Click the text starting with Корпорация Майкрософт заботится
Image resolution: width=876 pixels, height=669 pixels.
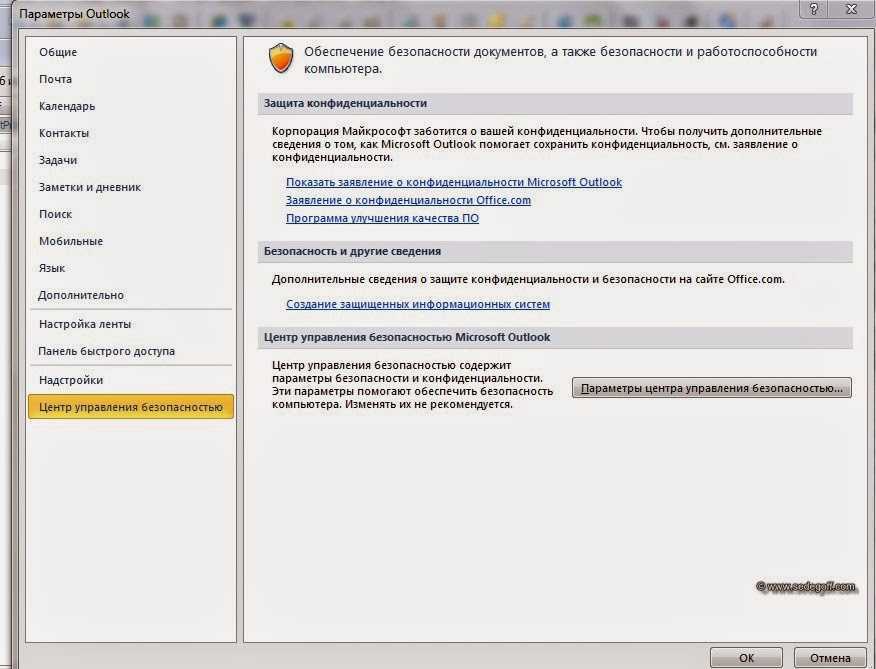point(546,144)
